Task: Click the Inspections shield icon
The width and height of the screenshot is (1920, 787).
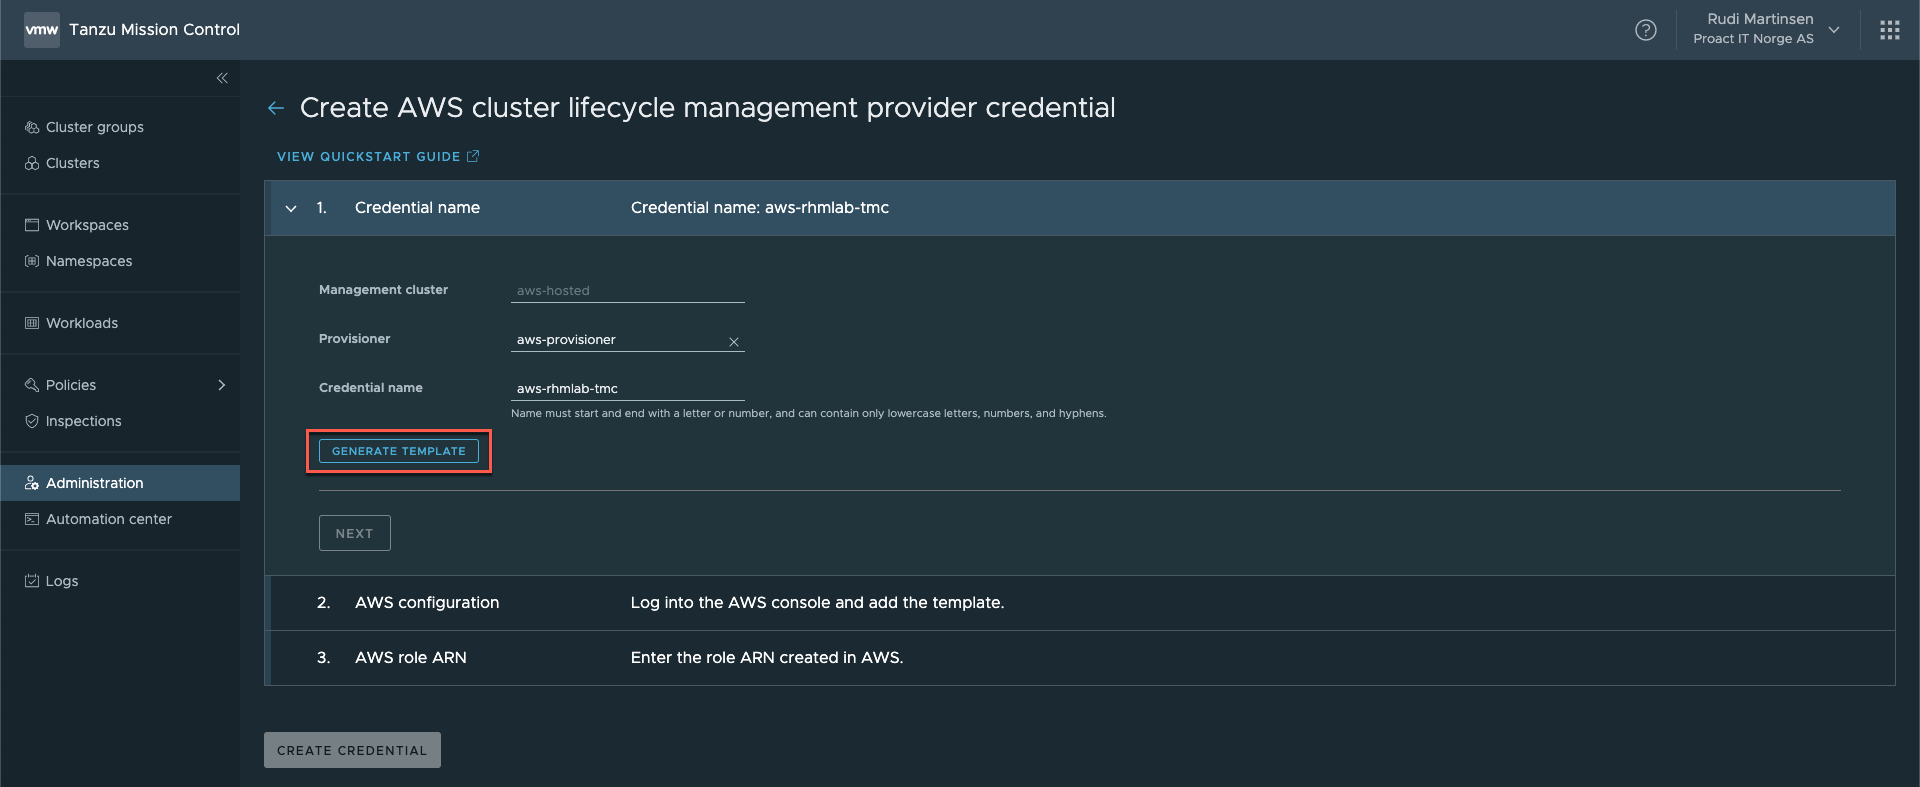Action: [x=32, y=421]
